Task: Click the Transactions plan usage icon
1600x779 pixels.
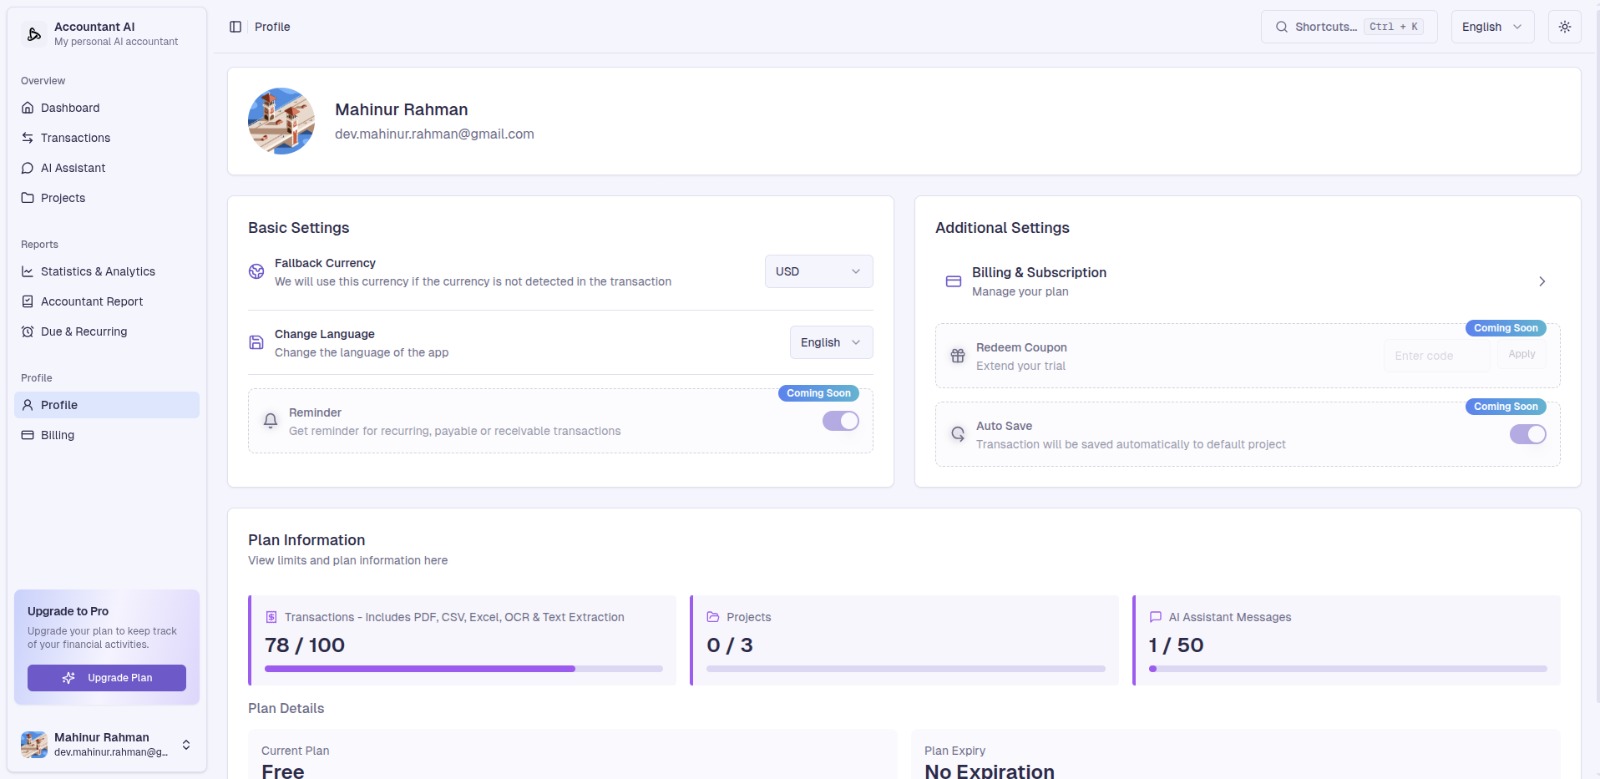Action: point(271,617)
